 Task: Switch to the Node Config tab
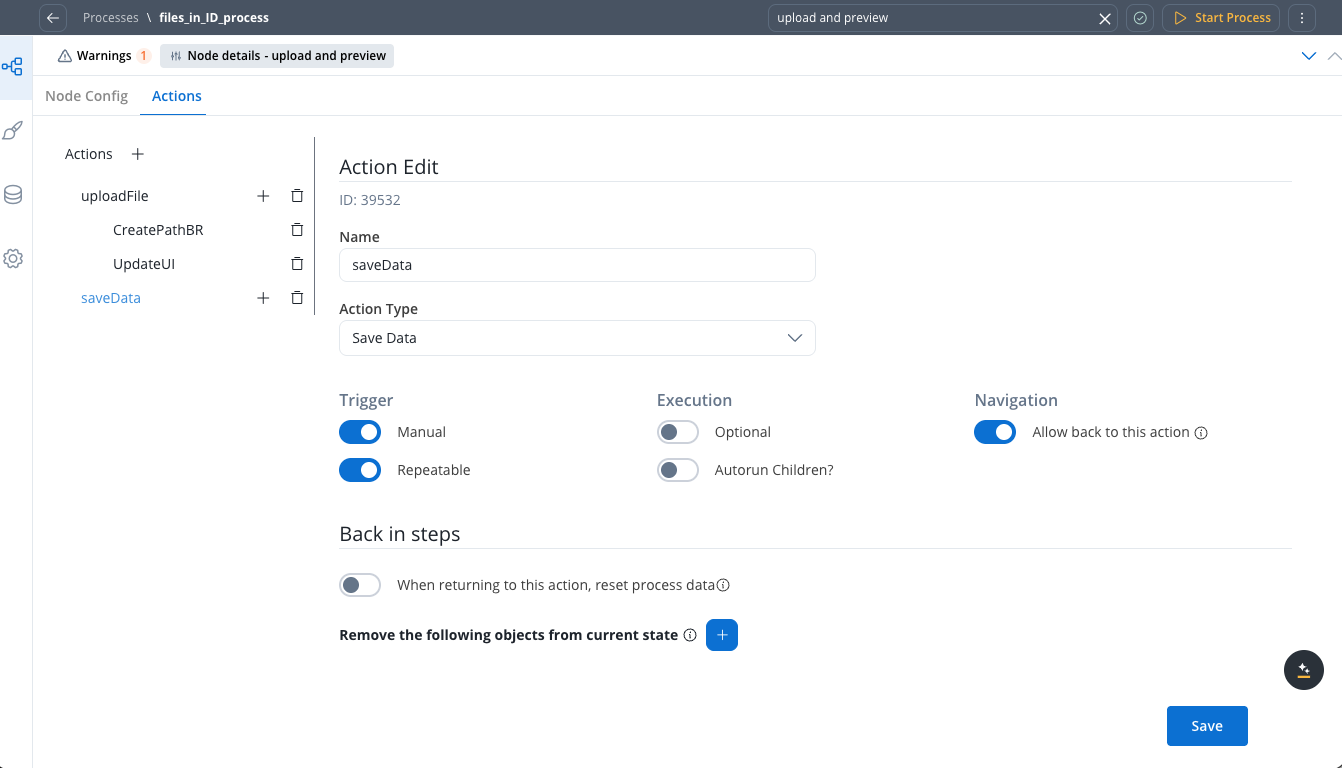87,96
